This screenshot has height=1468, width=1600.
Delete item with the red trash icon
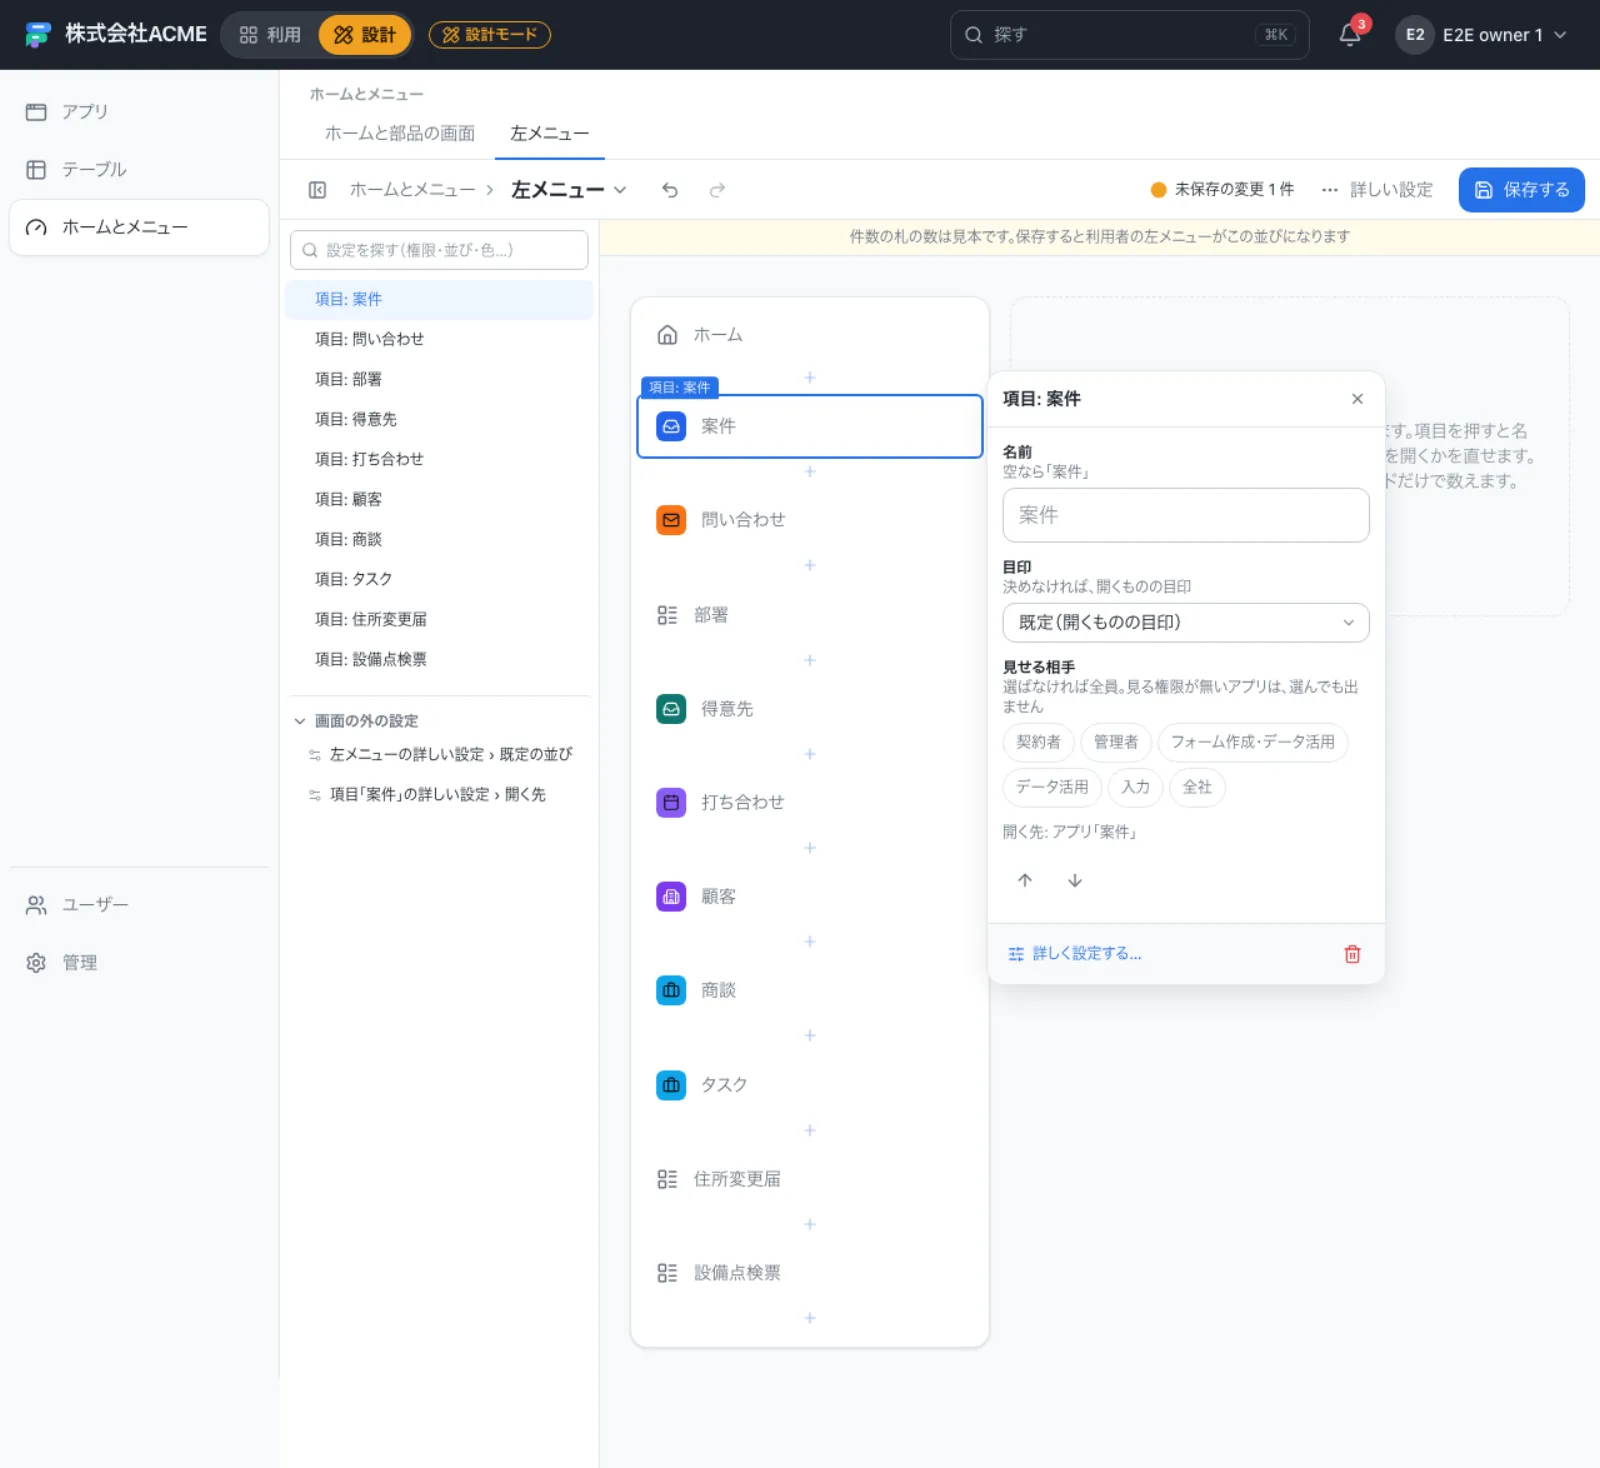click(1352, 954)
